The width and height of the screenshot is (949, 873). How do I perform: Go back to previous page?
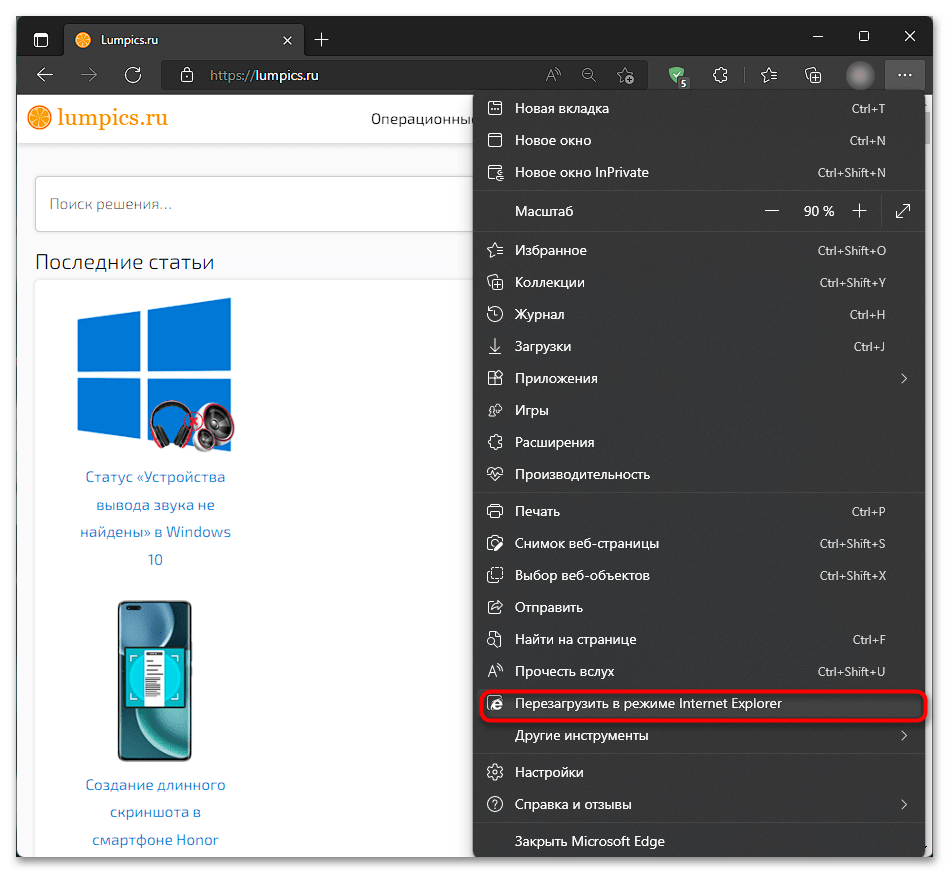coord(45,75)
